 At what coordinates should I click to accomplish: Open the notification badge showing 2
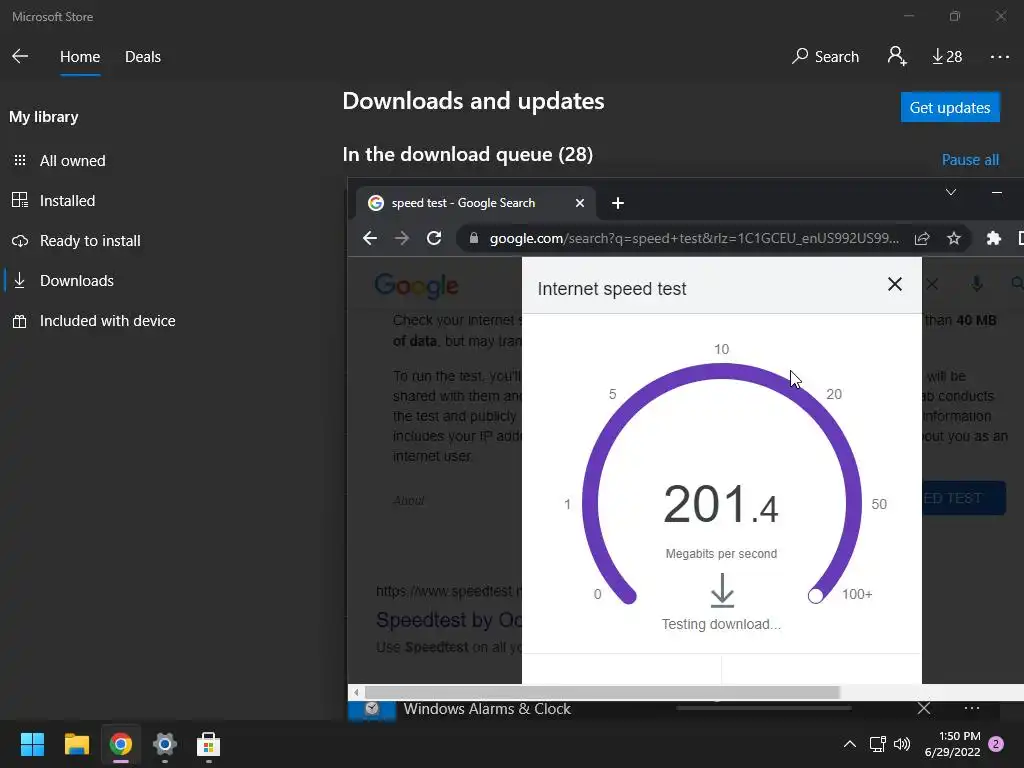click(996, 744)
